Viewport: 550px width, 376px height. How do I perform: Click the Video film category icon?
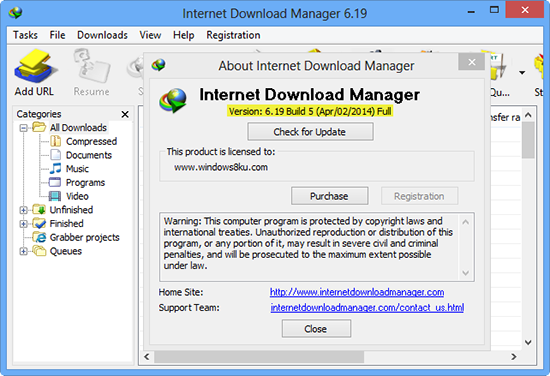[x=55, y=196]
